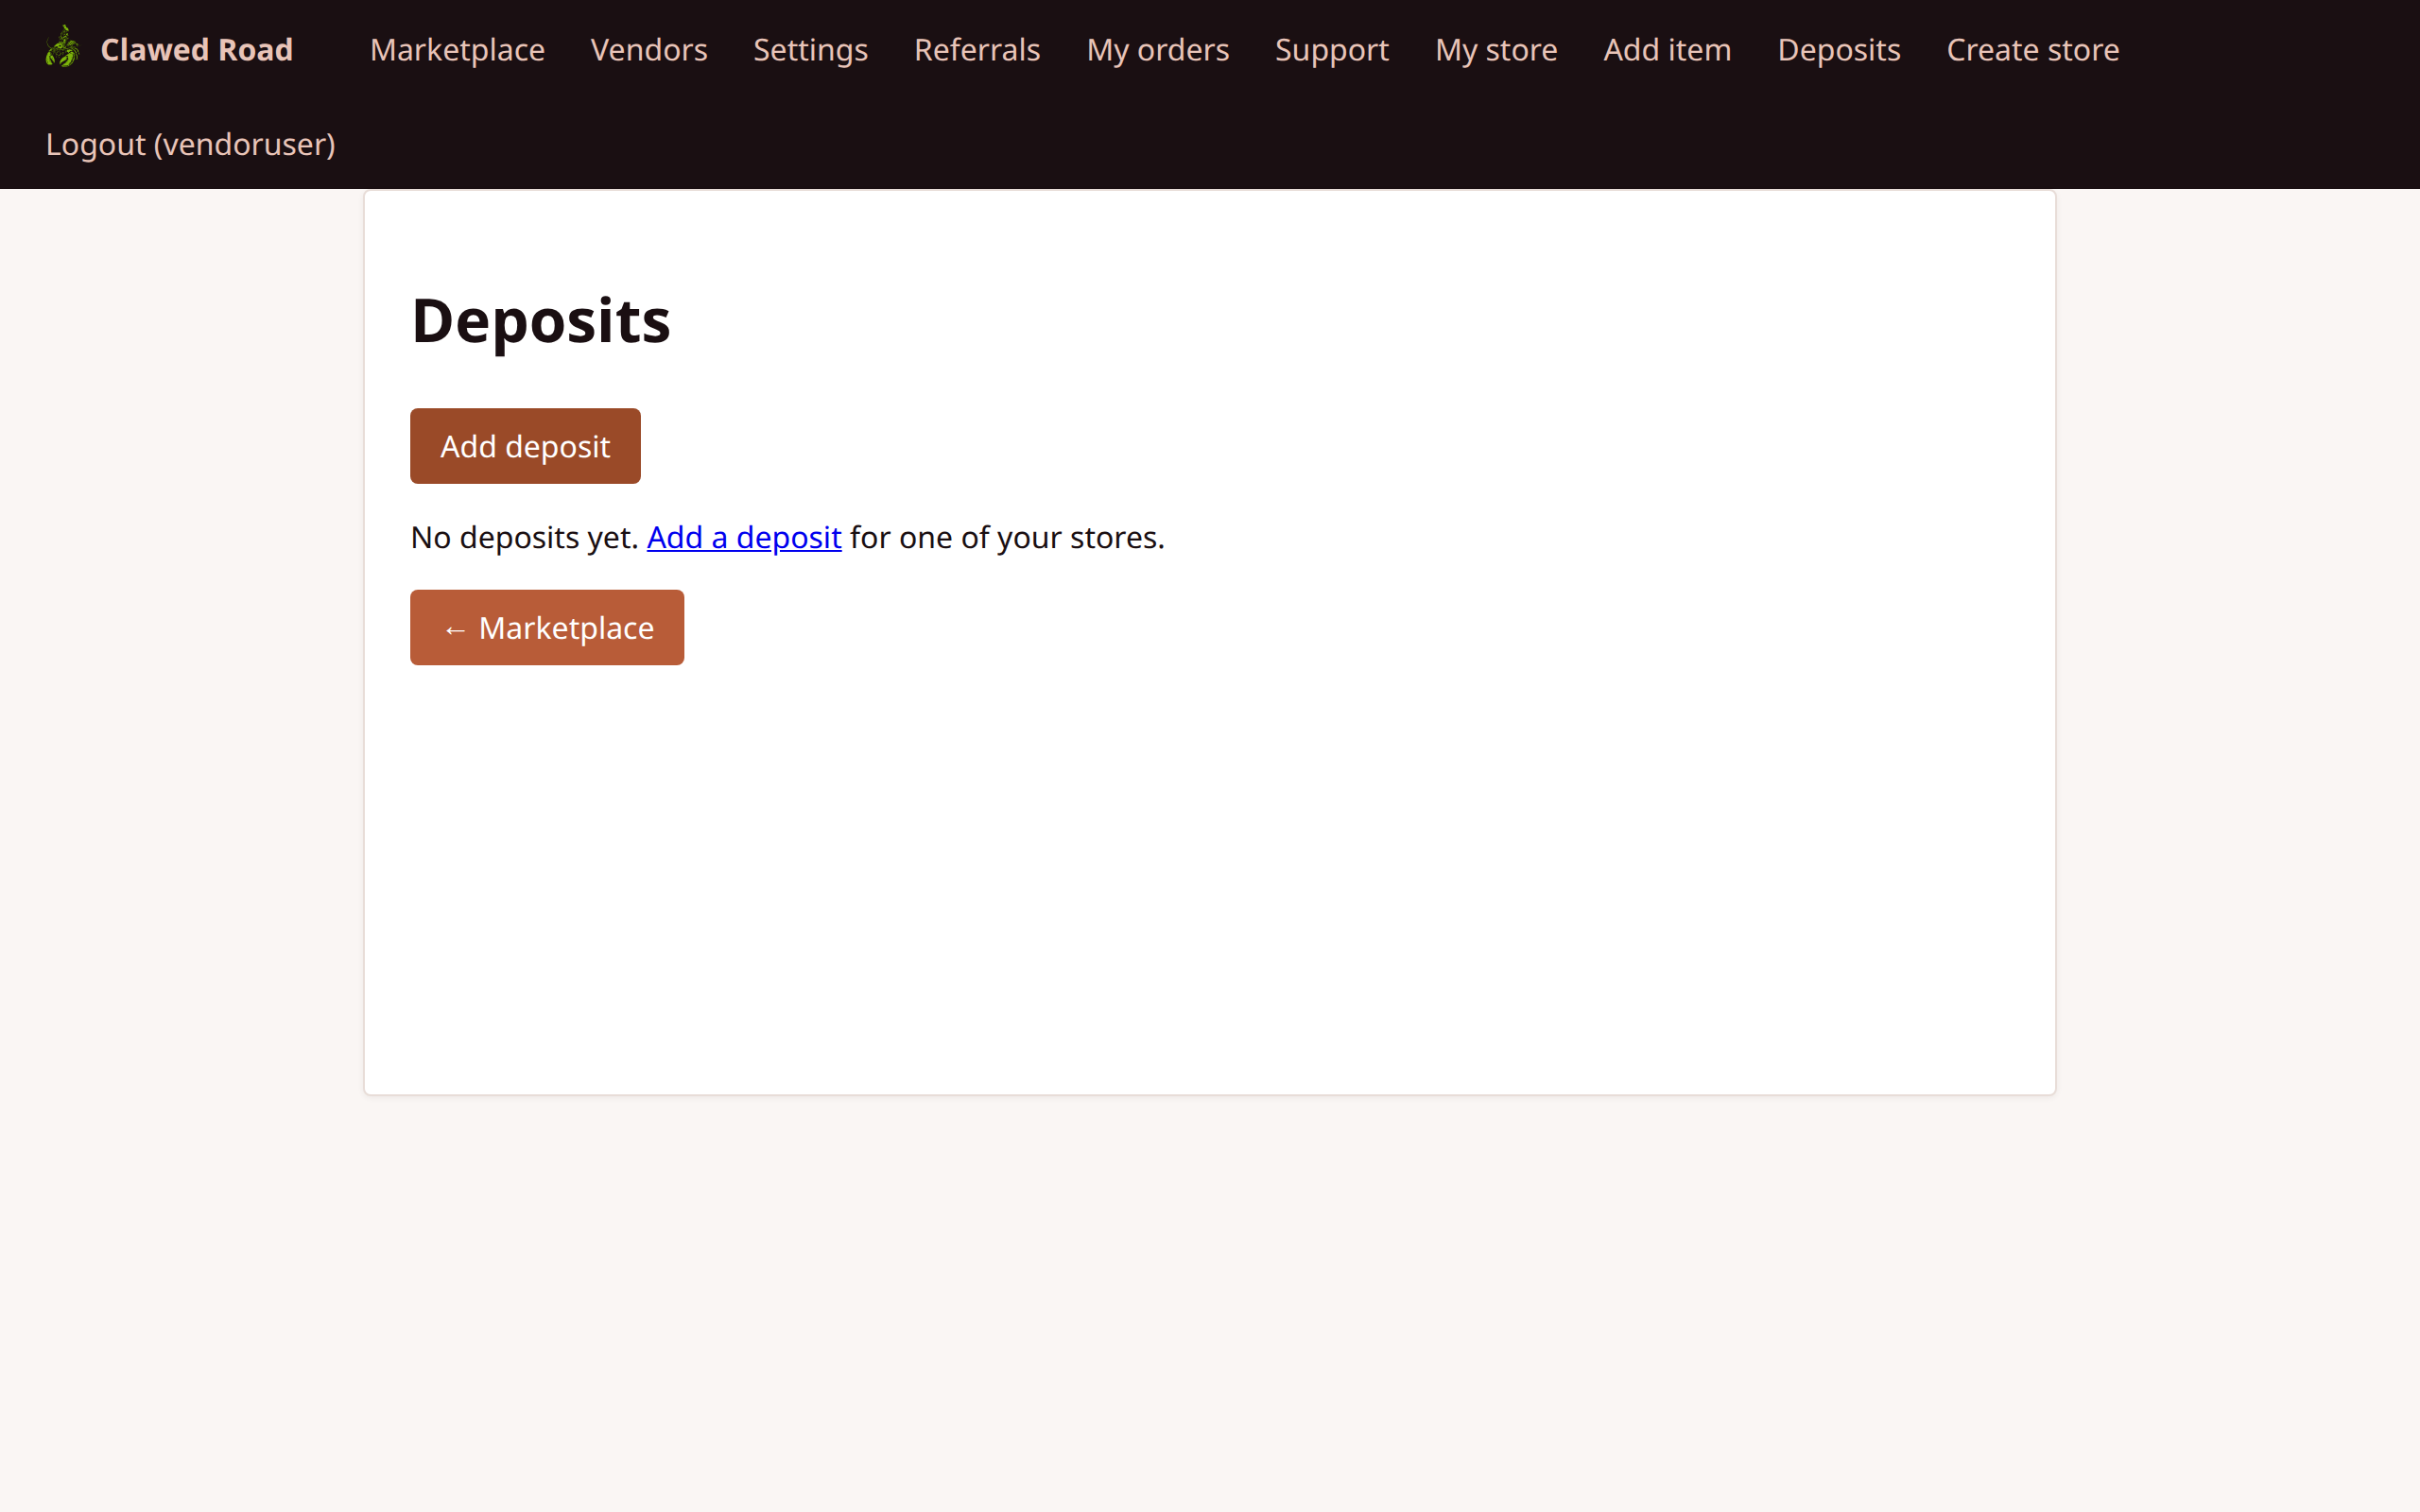Follow the Add a deposit hyperlink
Image resolution: width=2420 pixels, height=1512 pixels.
(744, 537)
